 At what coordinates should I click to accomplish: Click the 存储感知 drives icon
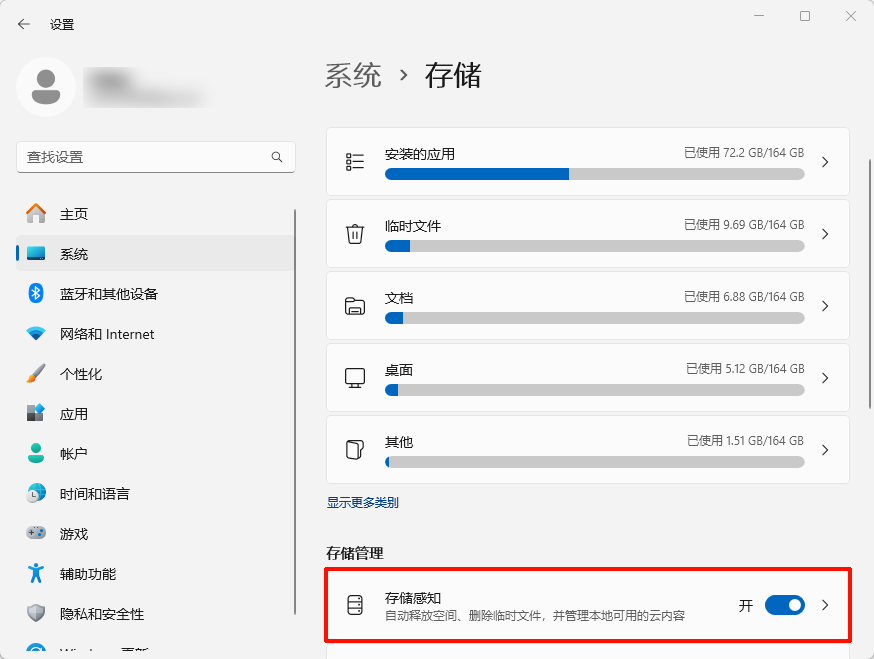[x=355, y=605]
